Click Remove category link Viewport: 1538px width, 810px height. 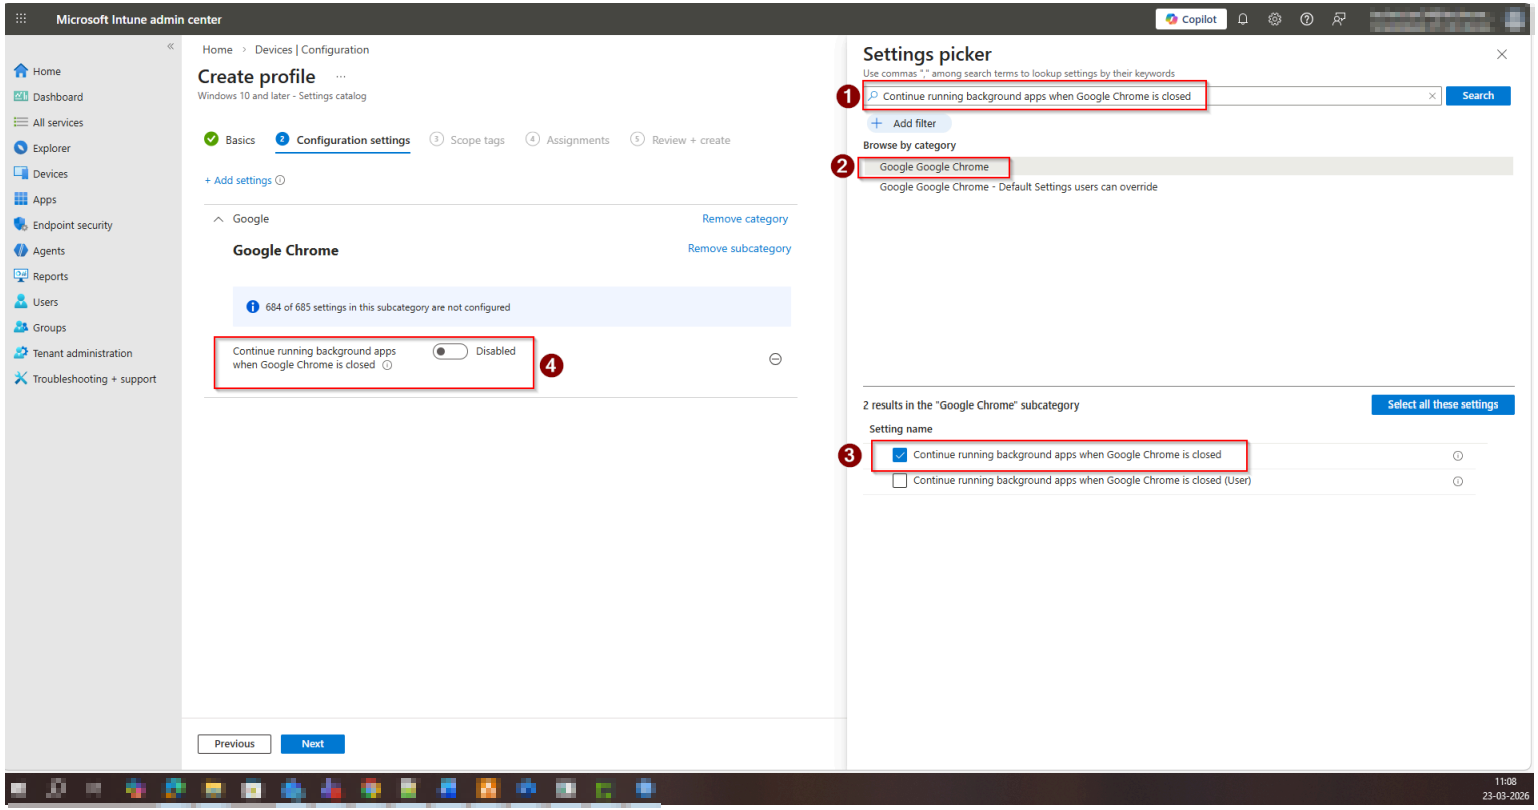pos(745,219)
